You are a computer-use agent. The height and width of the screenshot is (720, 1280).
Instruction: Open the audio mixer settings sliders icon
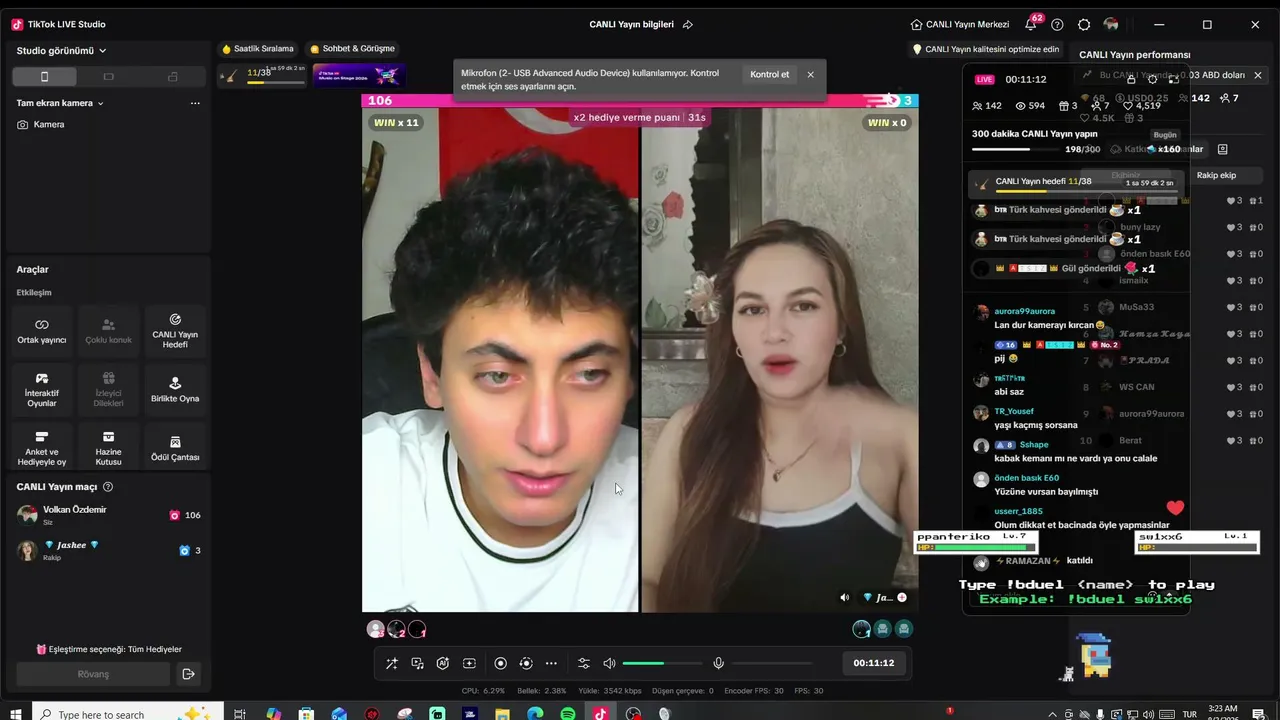(x=584, y=663)
